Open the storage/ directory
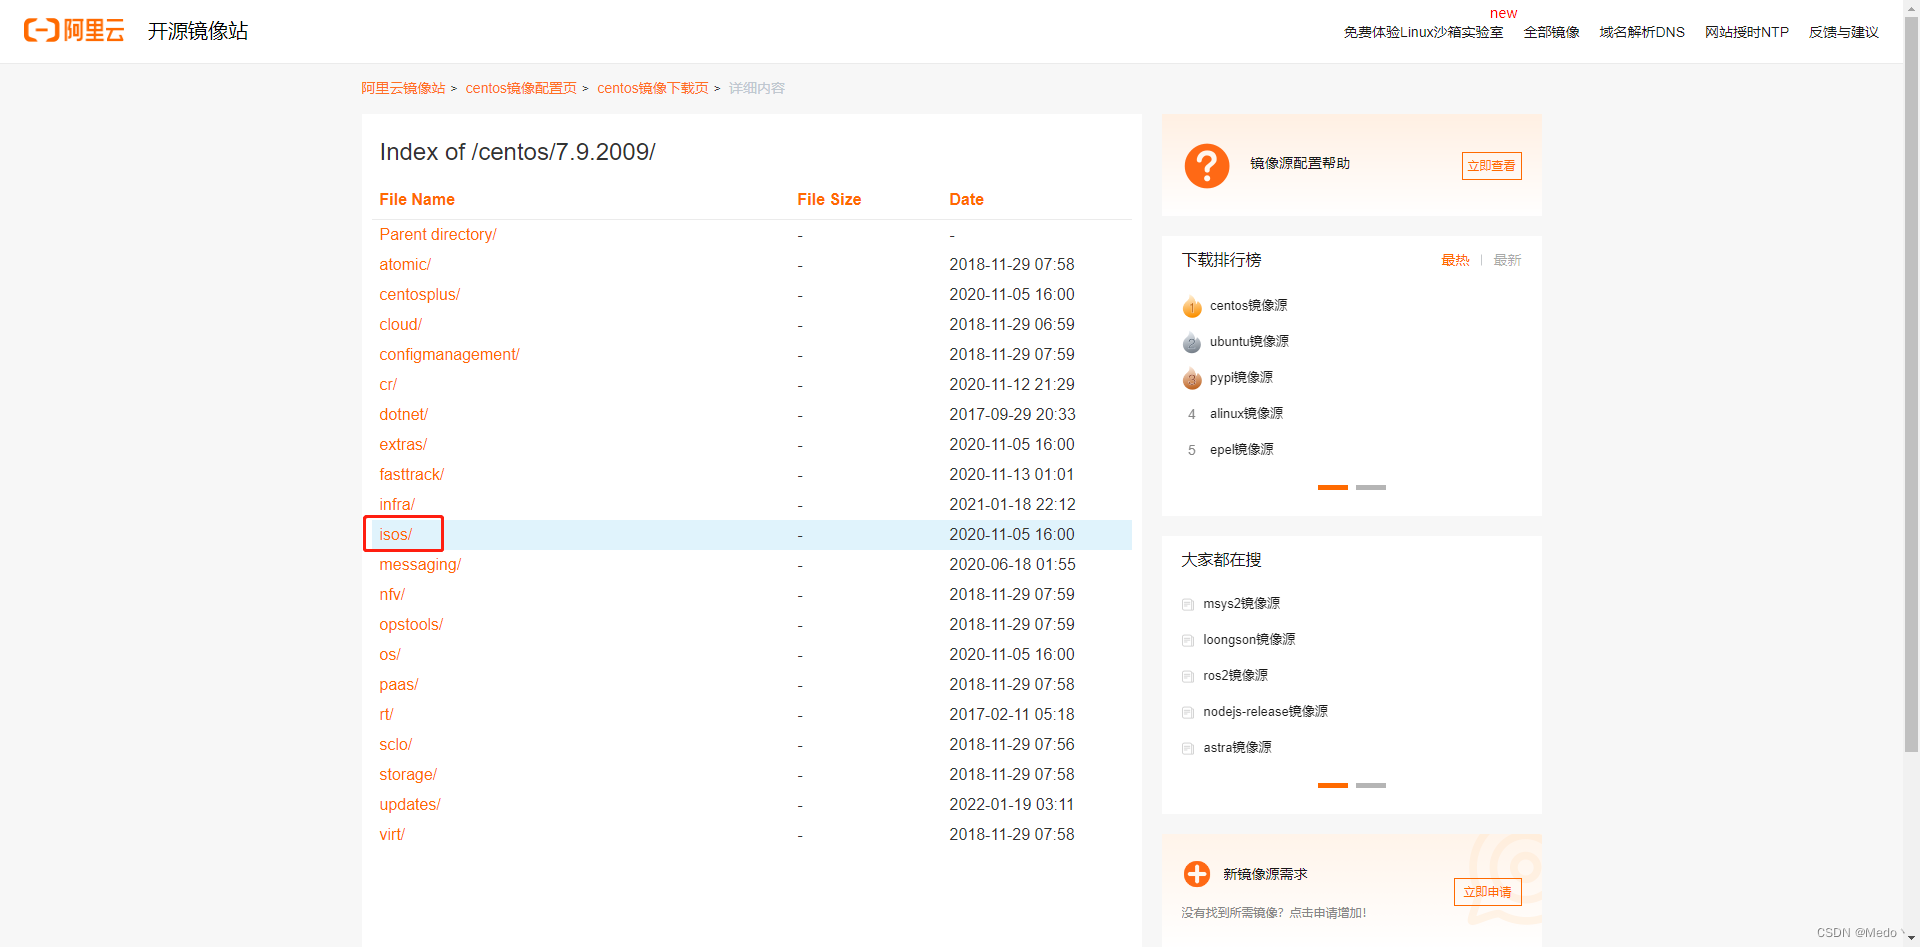Viewport: 1920px width, 947px height. 408,774
